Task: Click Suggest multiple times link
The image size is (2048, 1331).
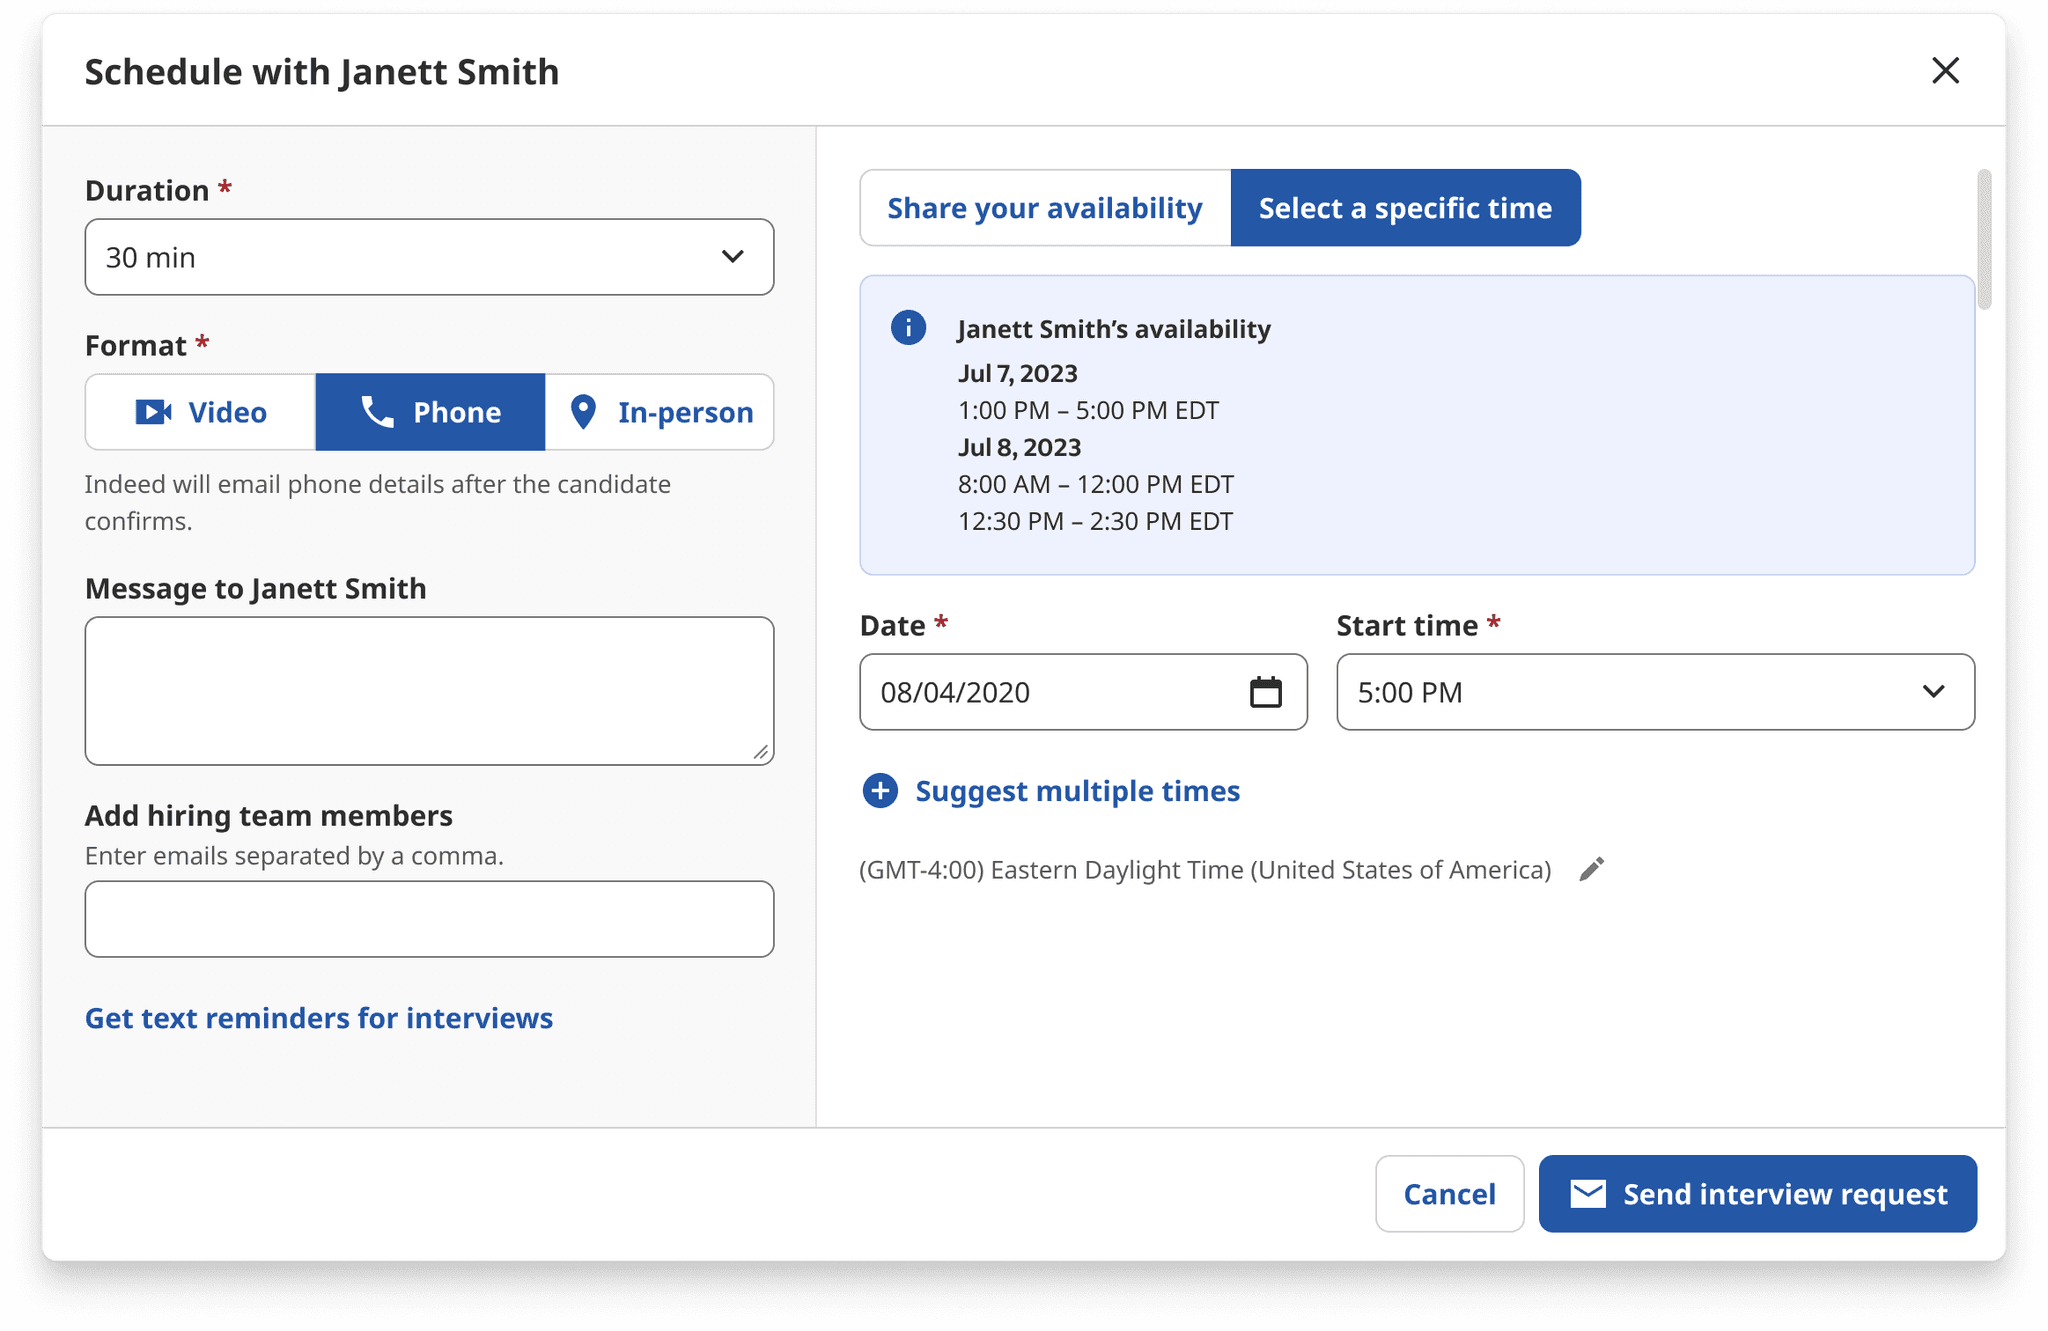Action: click(x=1050, y=791)
